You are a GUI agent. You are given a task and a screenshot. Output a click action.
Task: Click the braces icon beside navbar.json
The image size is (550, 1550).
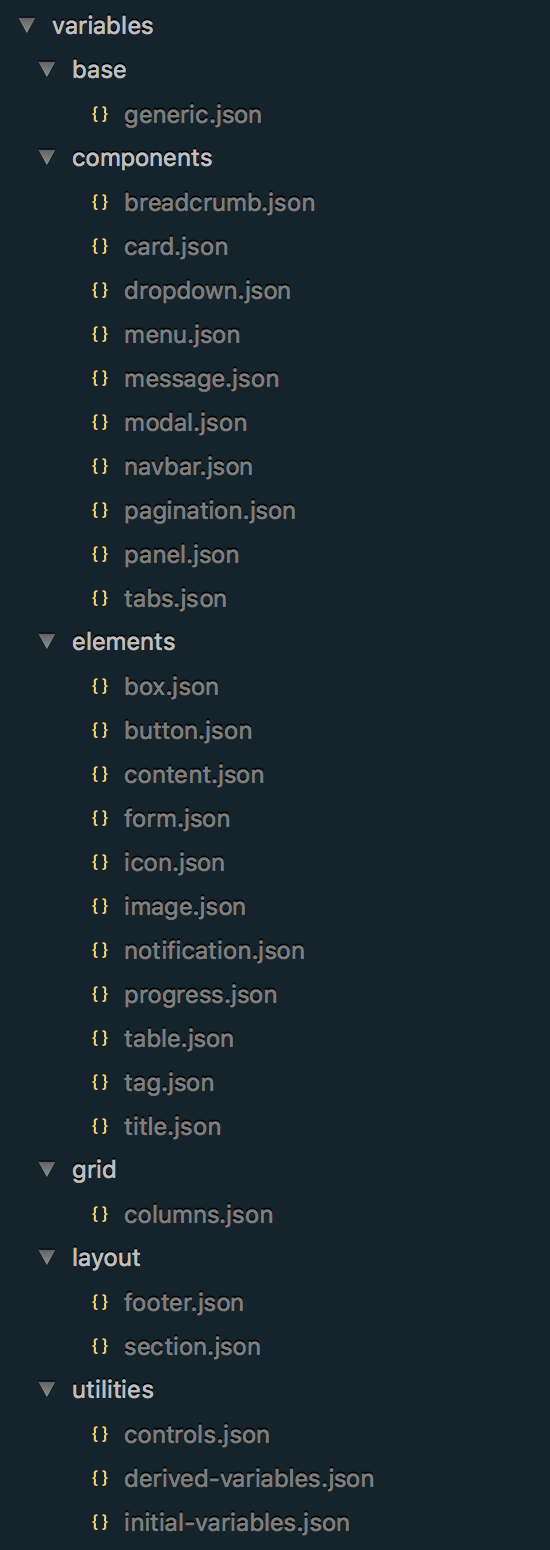point(99,466)
